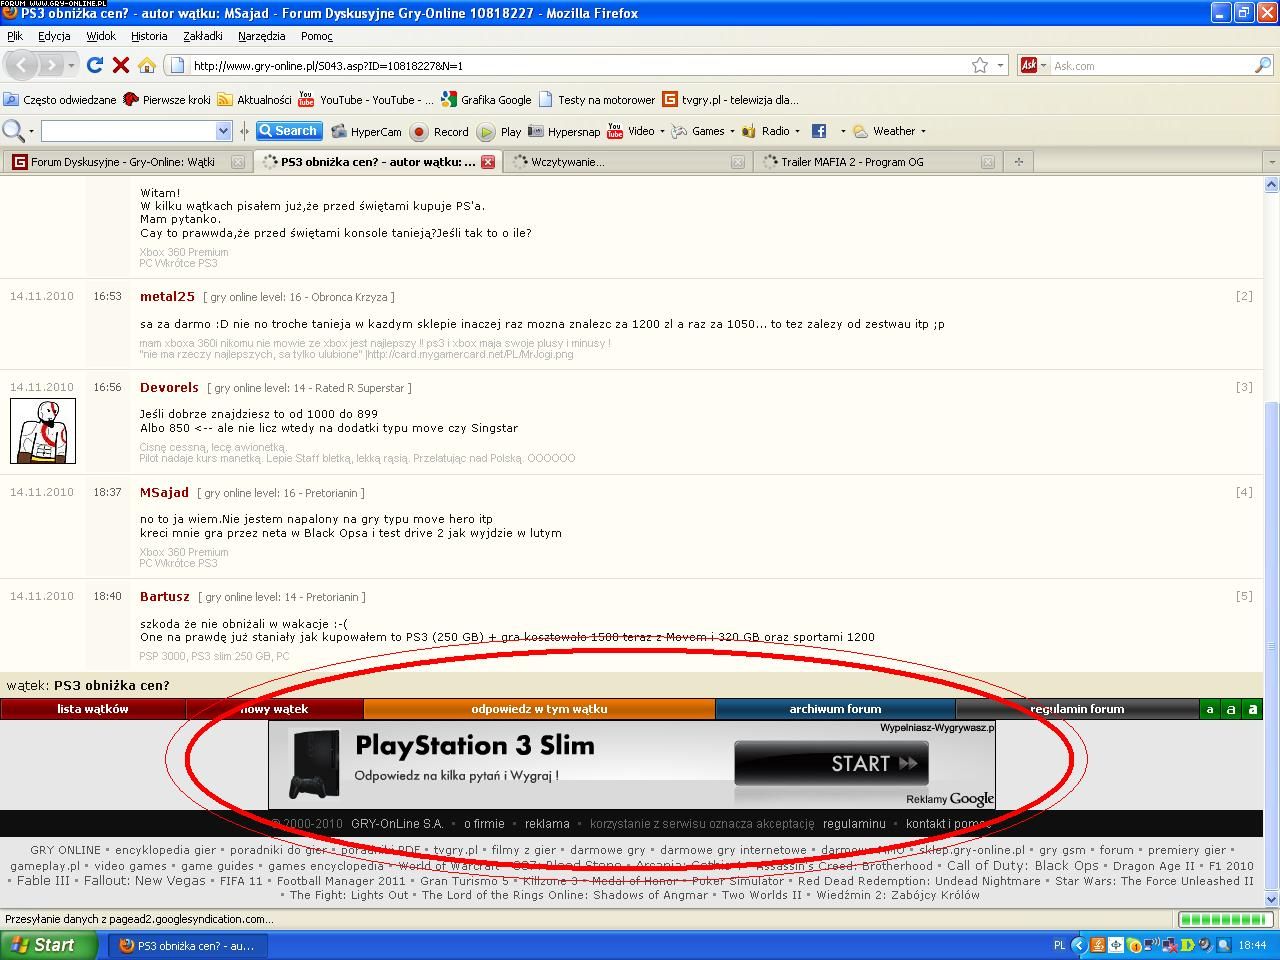Stop loading with the red X button
Screen dimensions: 1280x960
121,65
